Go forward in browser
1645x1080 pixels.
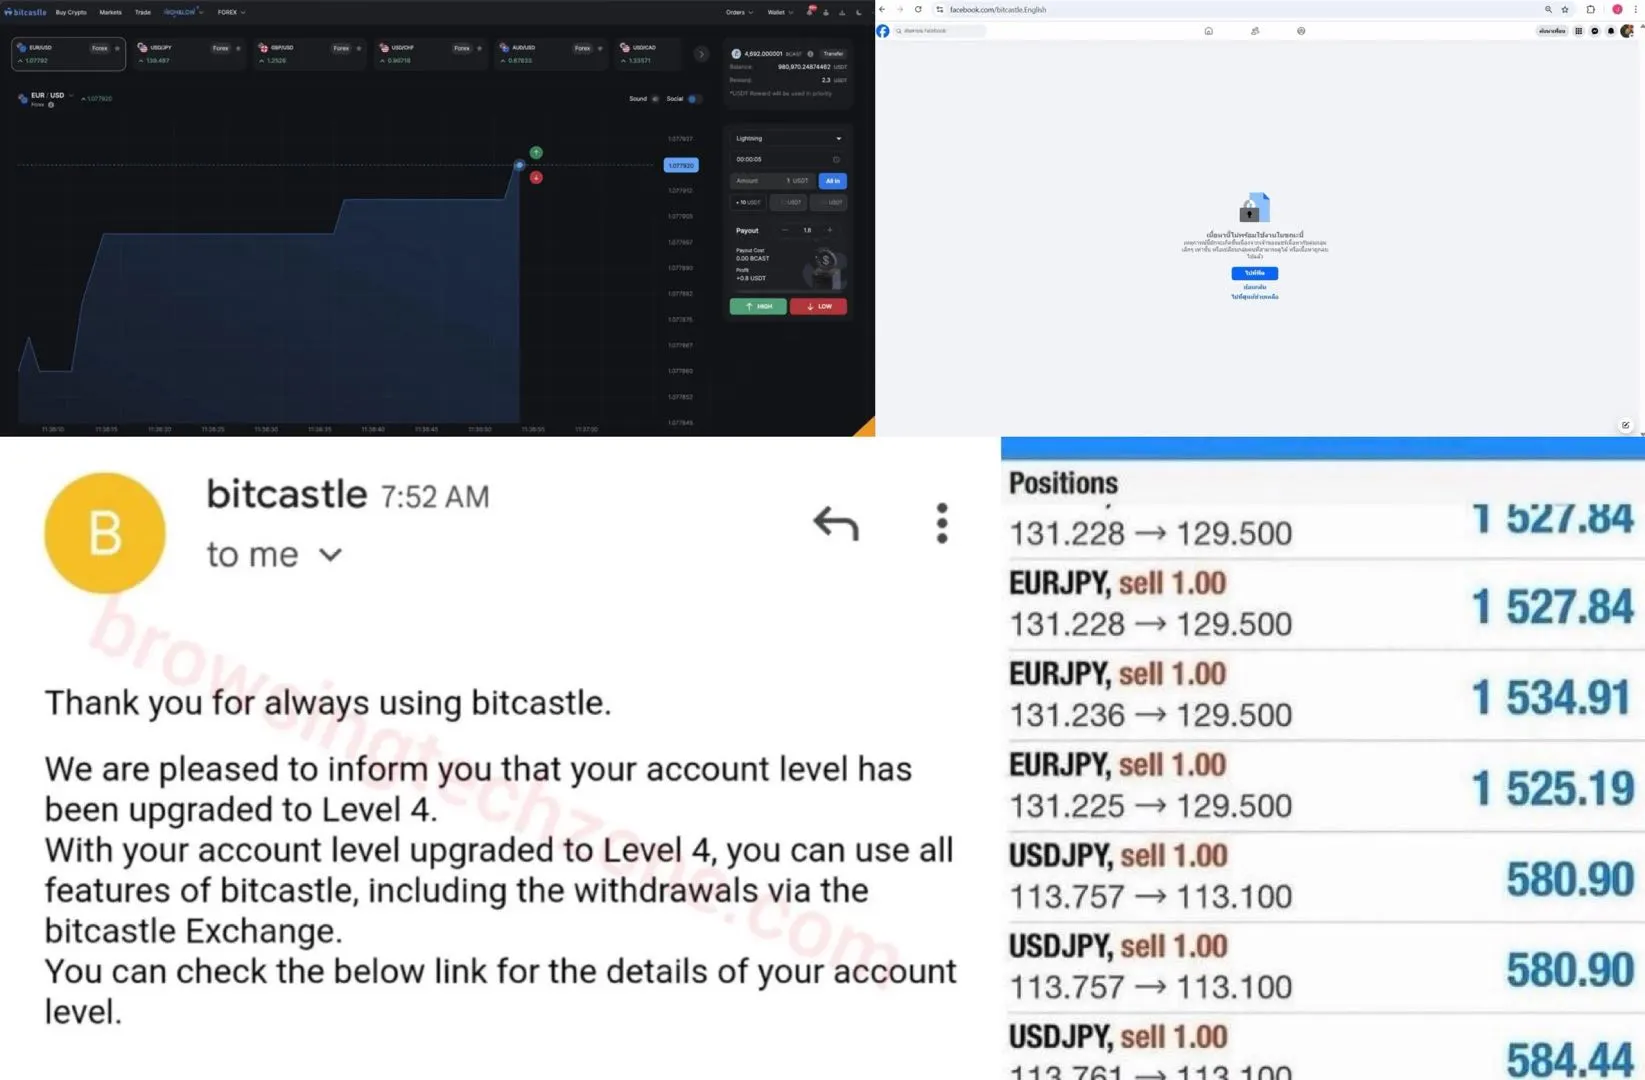tap(899, 9)
